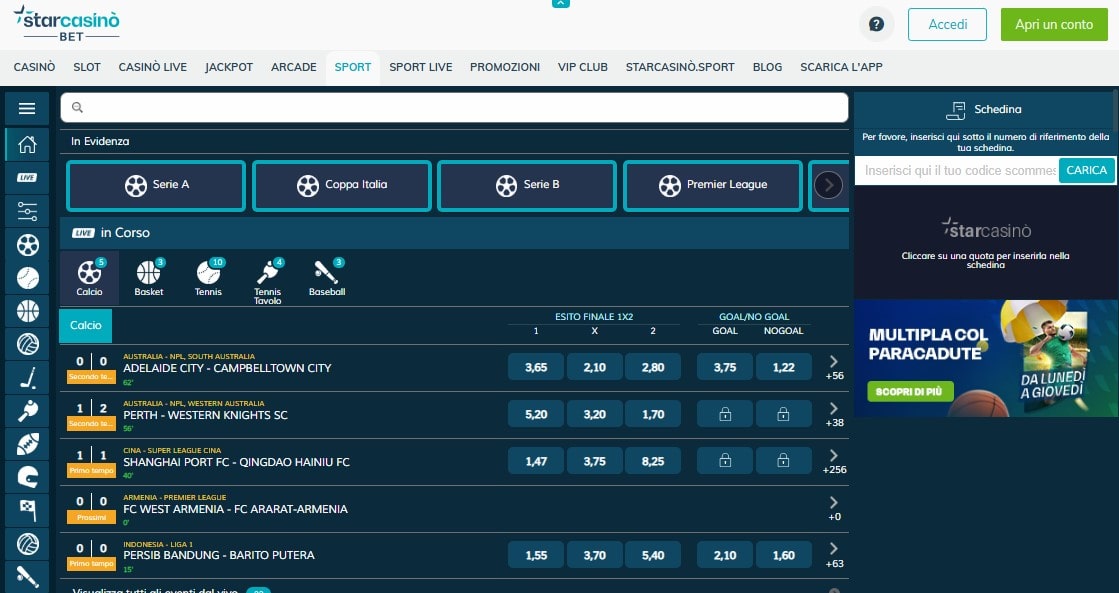Open the Coppa Italia featured league
The image size is (1119, 593).
click(342, 186)
